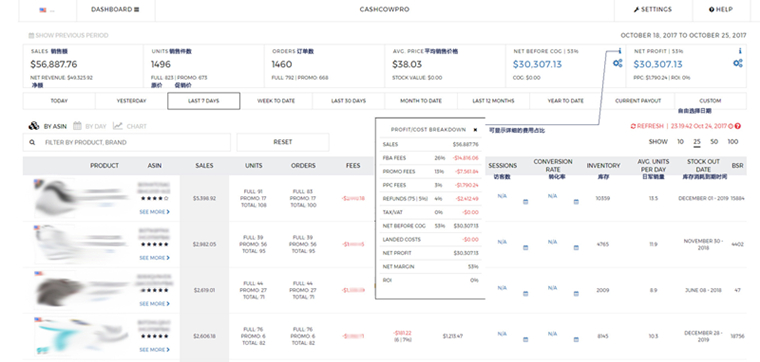Open the country flag selector dropdown
This screenshot has width=760, height=362.
point(47,10)
